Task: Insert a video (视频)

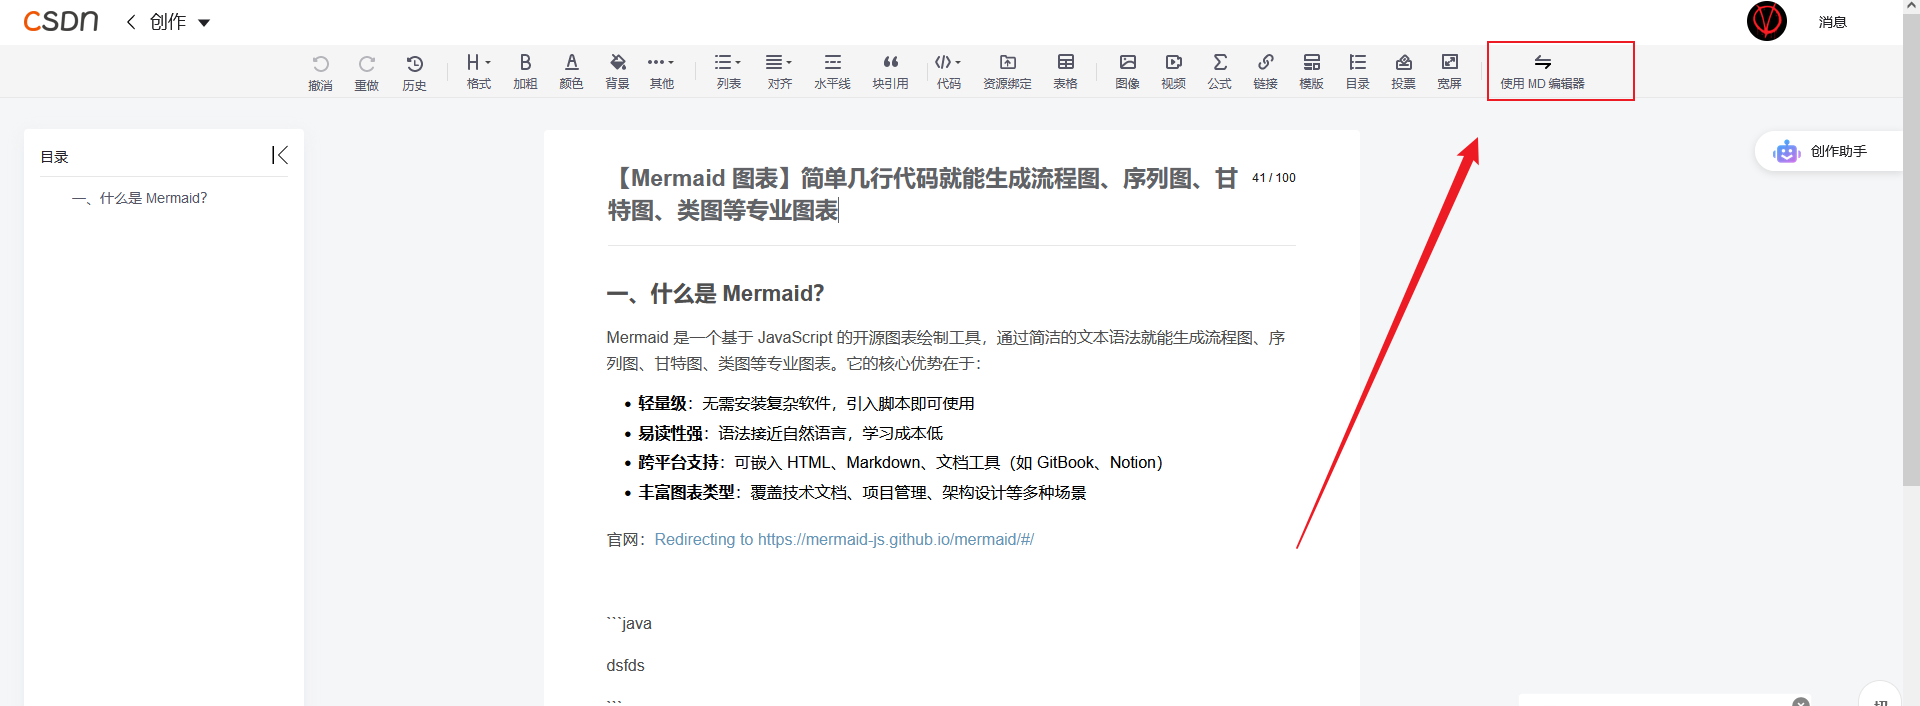Action: [1173, 71]
